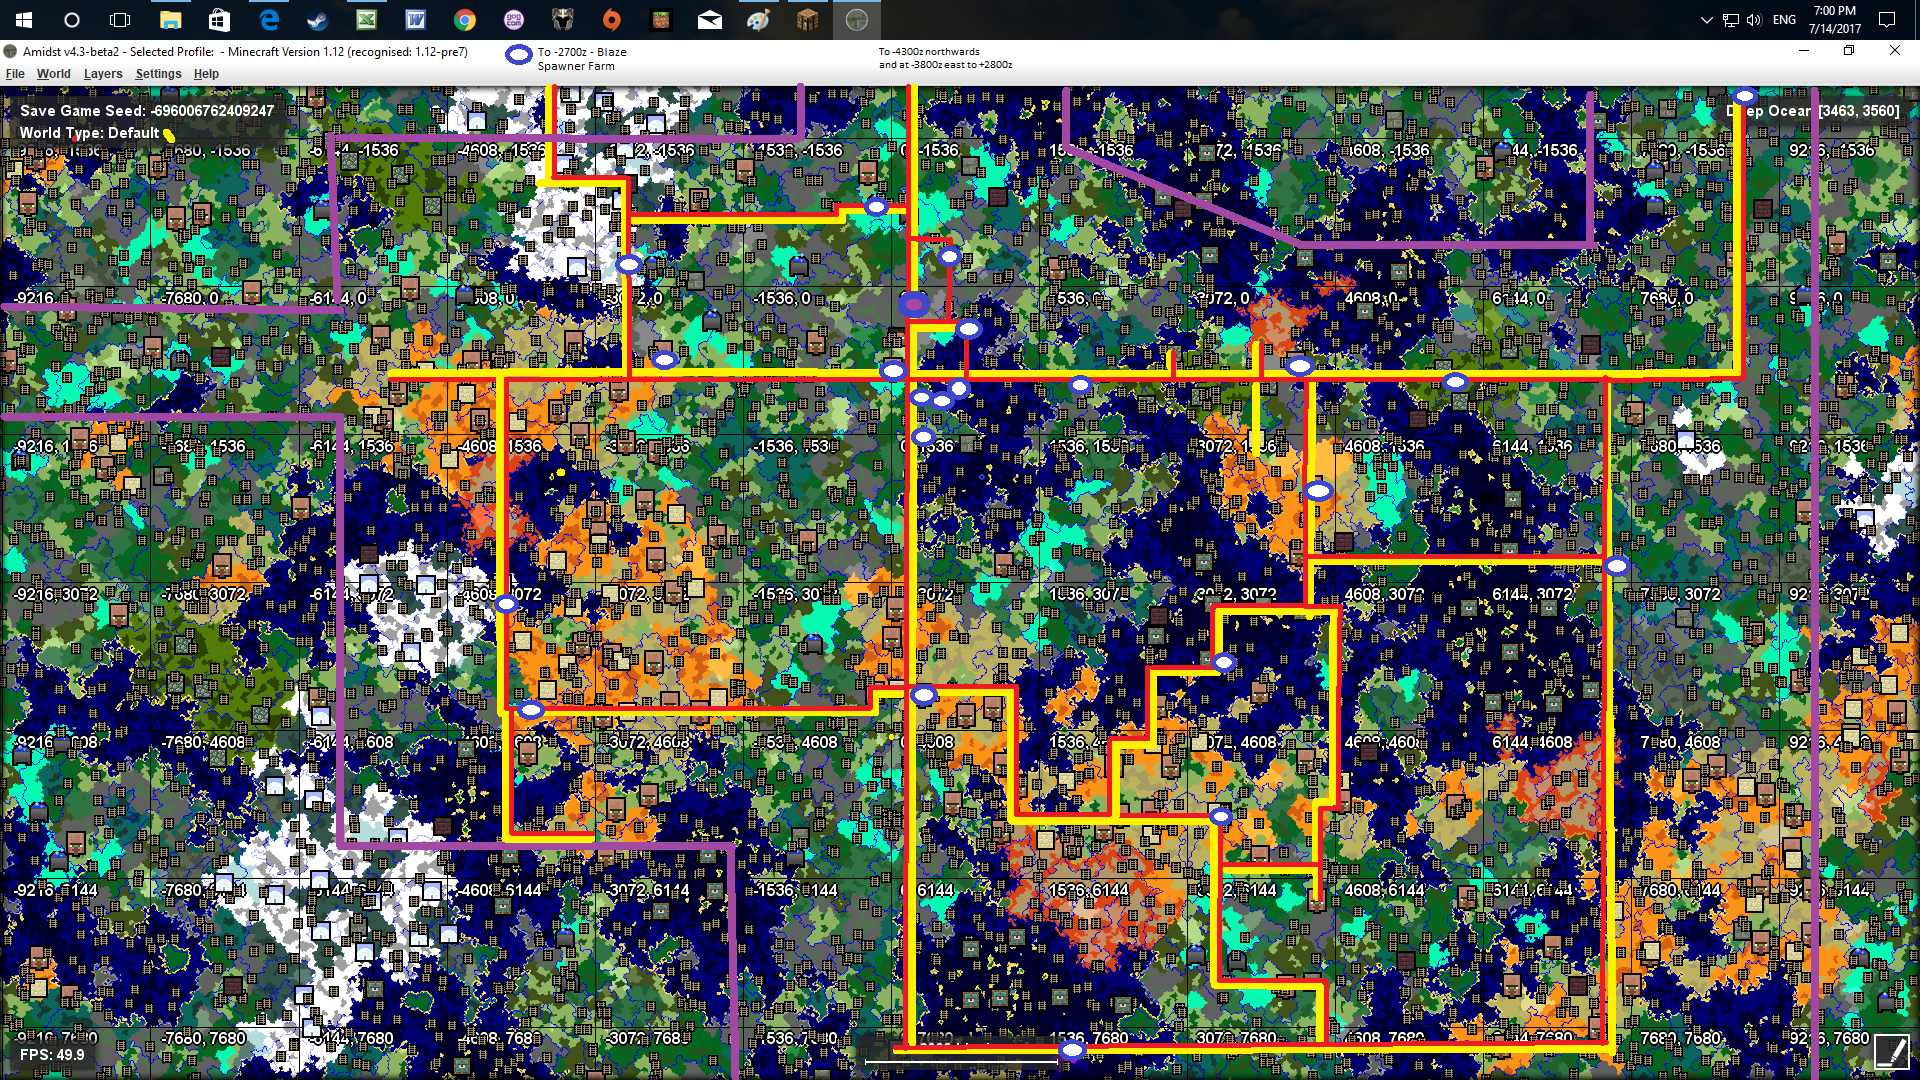
Task: Open Task View from the taskbar
Action: pos(120,20)
